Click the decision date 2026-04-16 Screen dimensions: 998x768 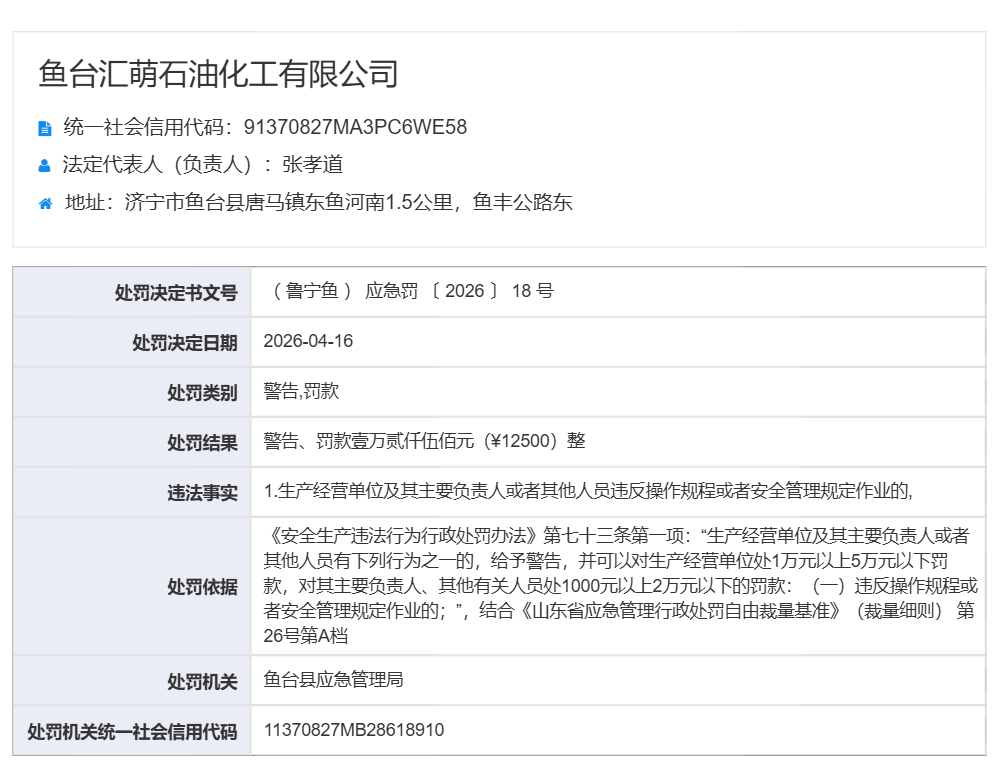[x=308, y=342]
